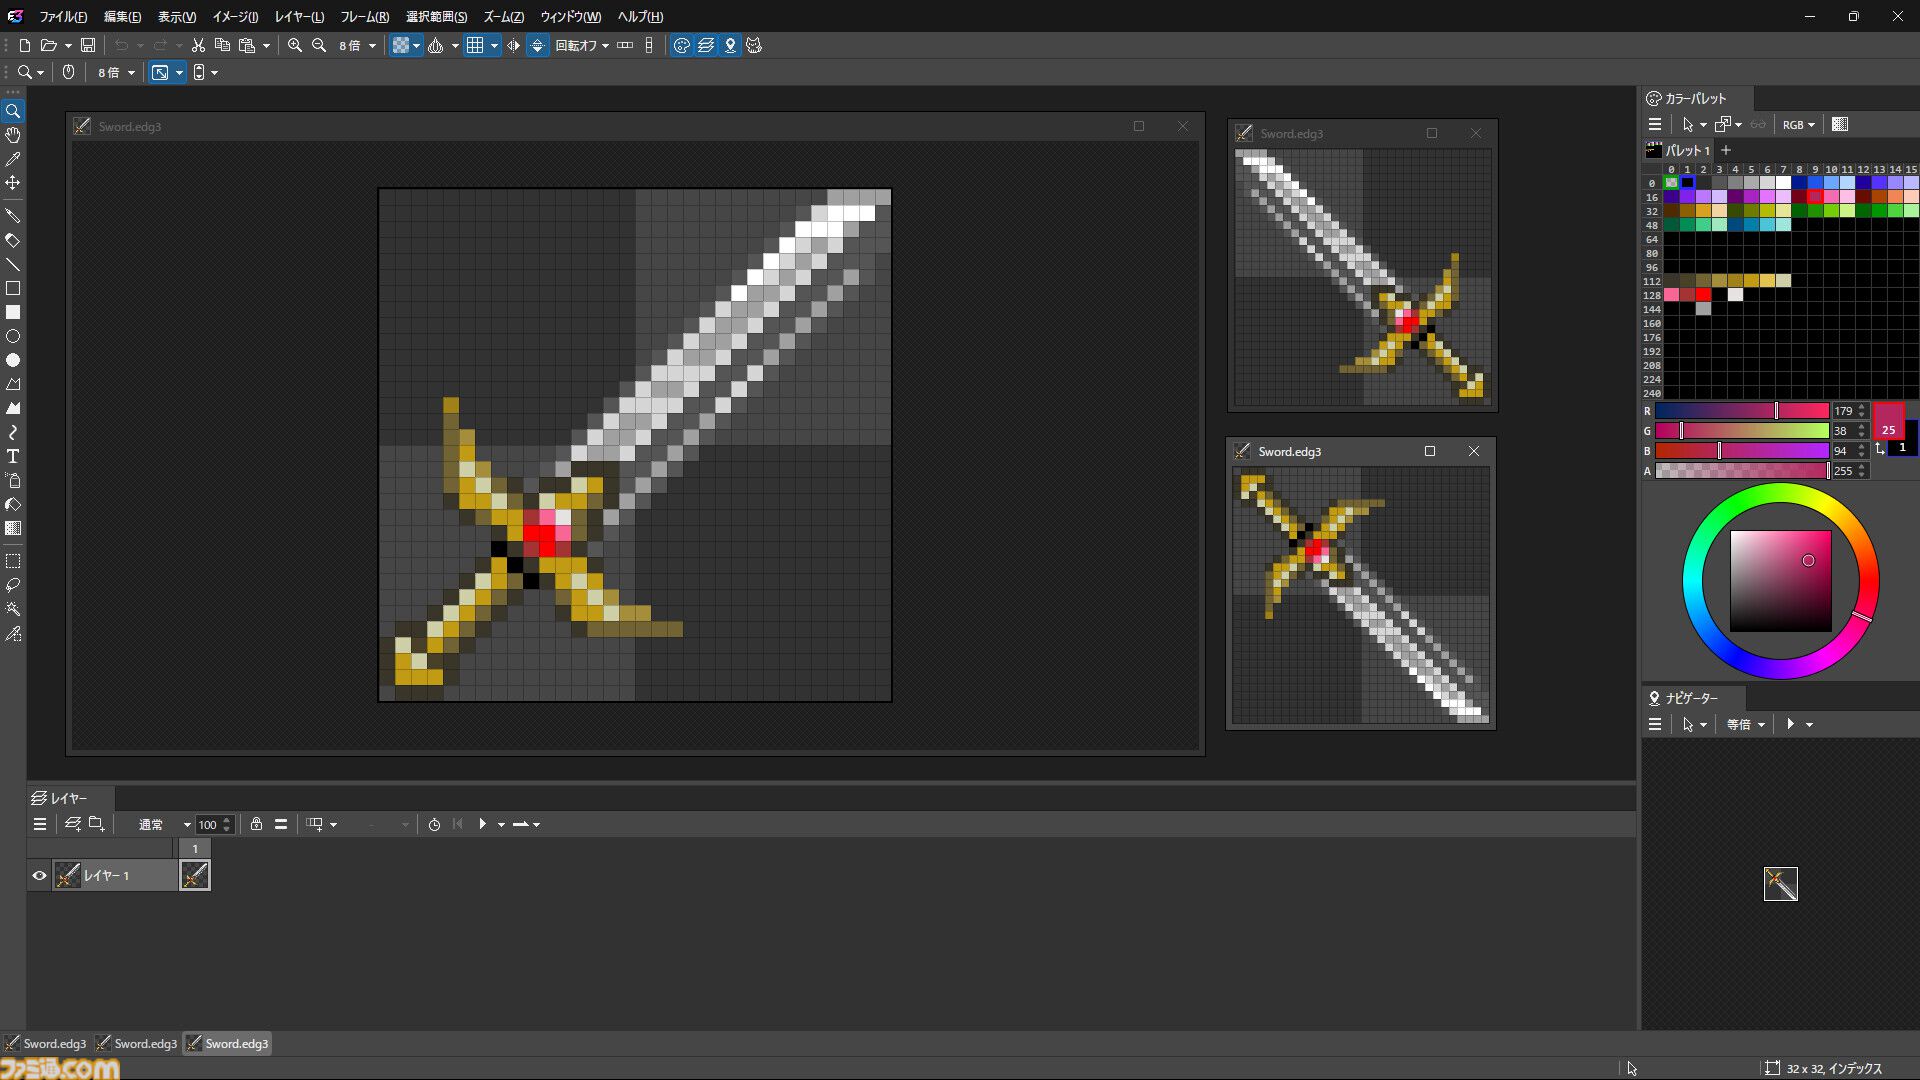This screenshot has width=1920, height=1080.
Task: Open the ウィンドウ(W) menu
Action: [570, 16]
